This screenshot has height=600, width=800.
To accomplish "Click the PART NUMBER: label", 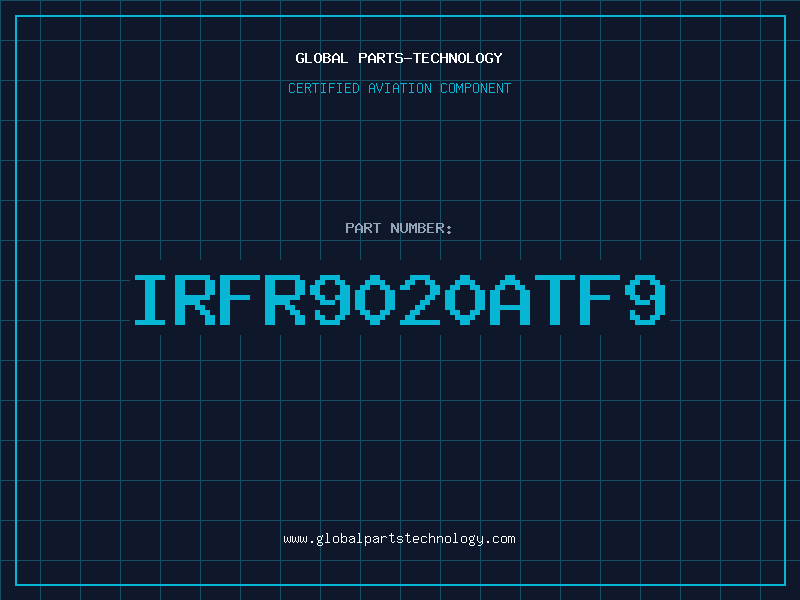I will coord(399,228).
